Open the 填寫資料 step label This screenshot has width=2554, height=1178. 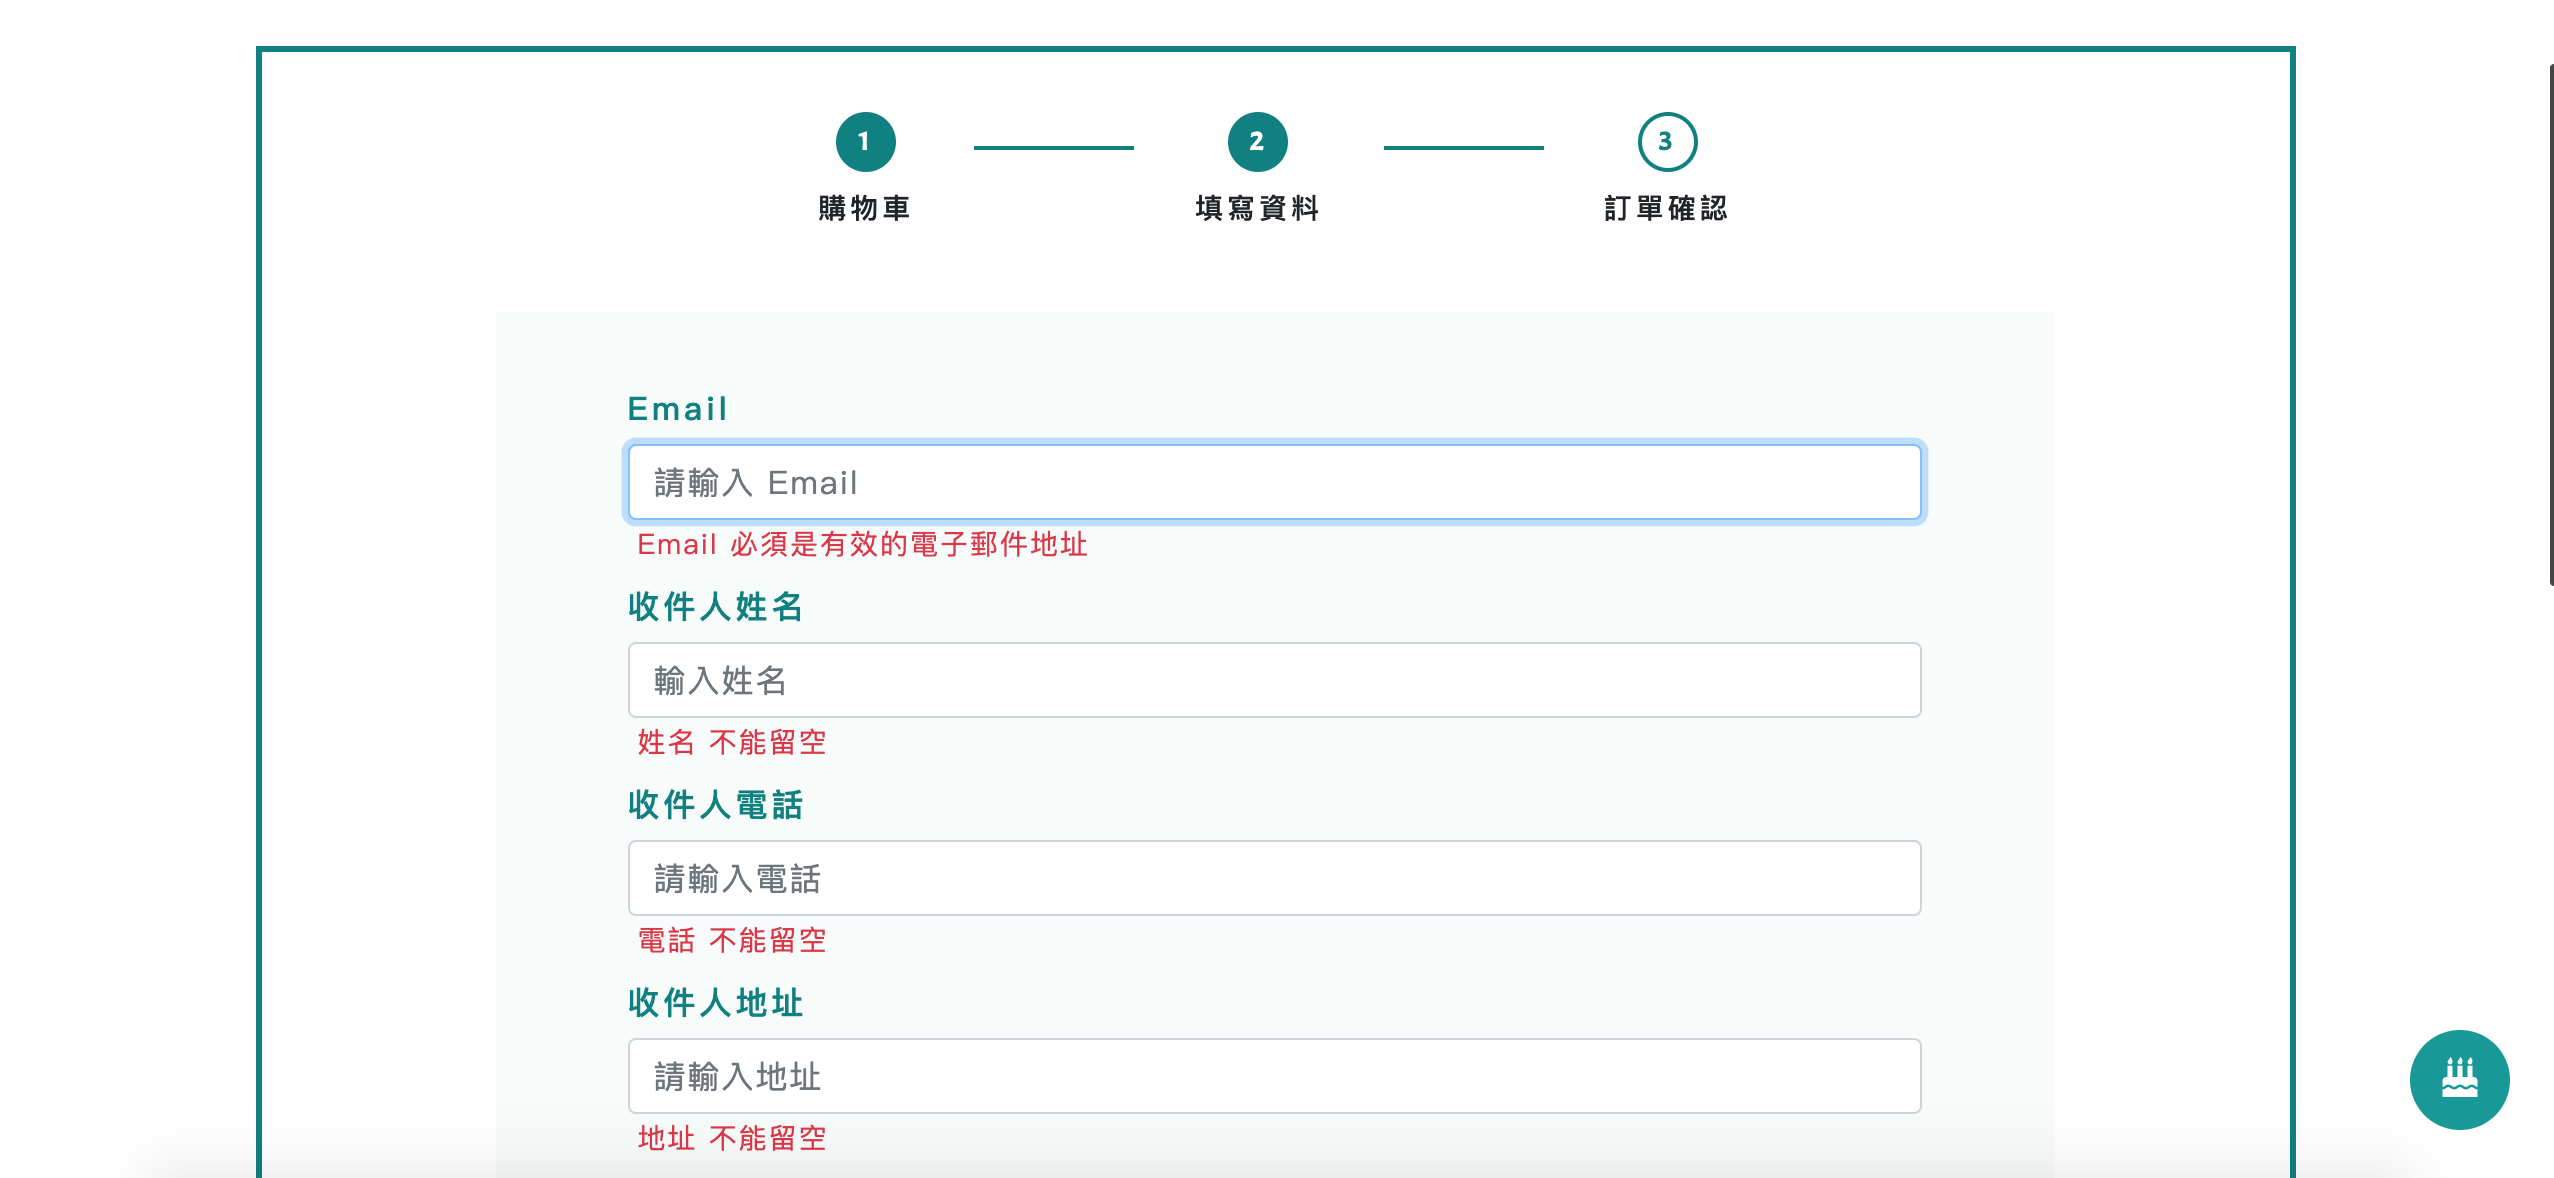pyautogui.click(x=1256, y=209)
